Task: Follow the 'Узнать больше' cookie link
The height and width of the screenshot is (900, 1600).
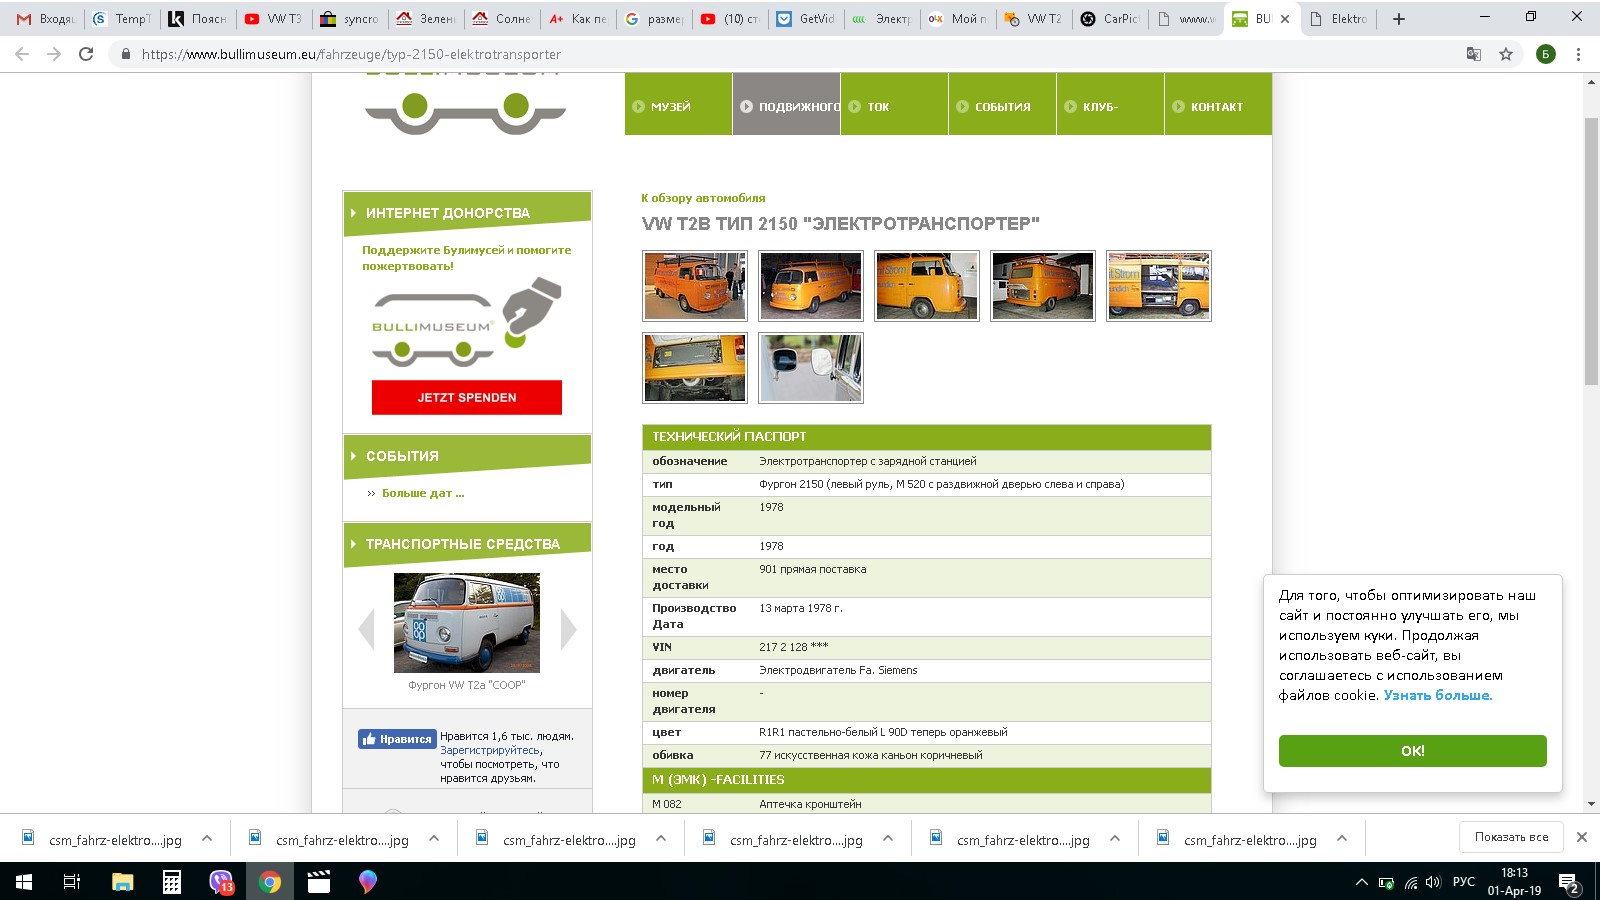Action: click(1437, 696)
